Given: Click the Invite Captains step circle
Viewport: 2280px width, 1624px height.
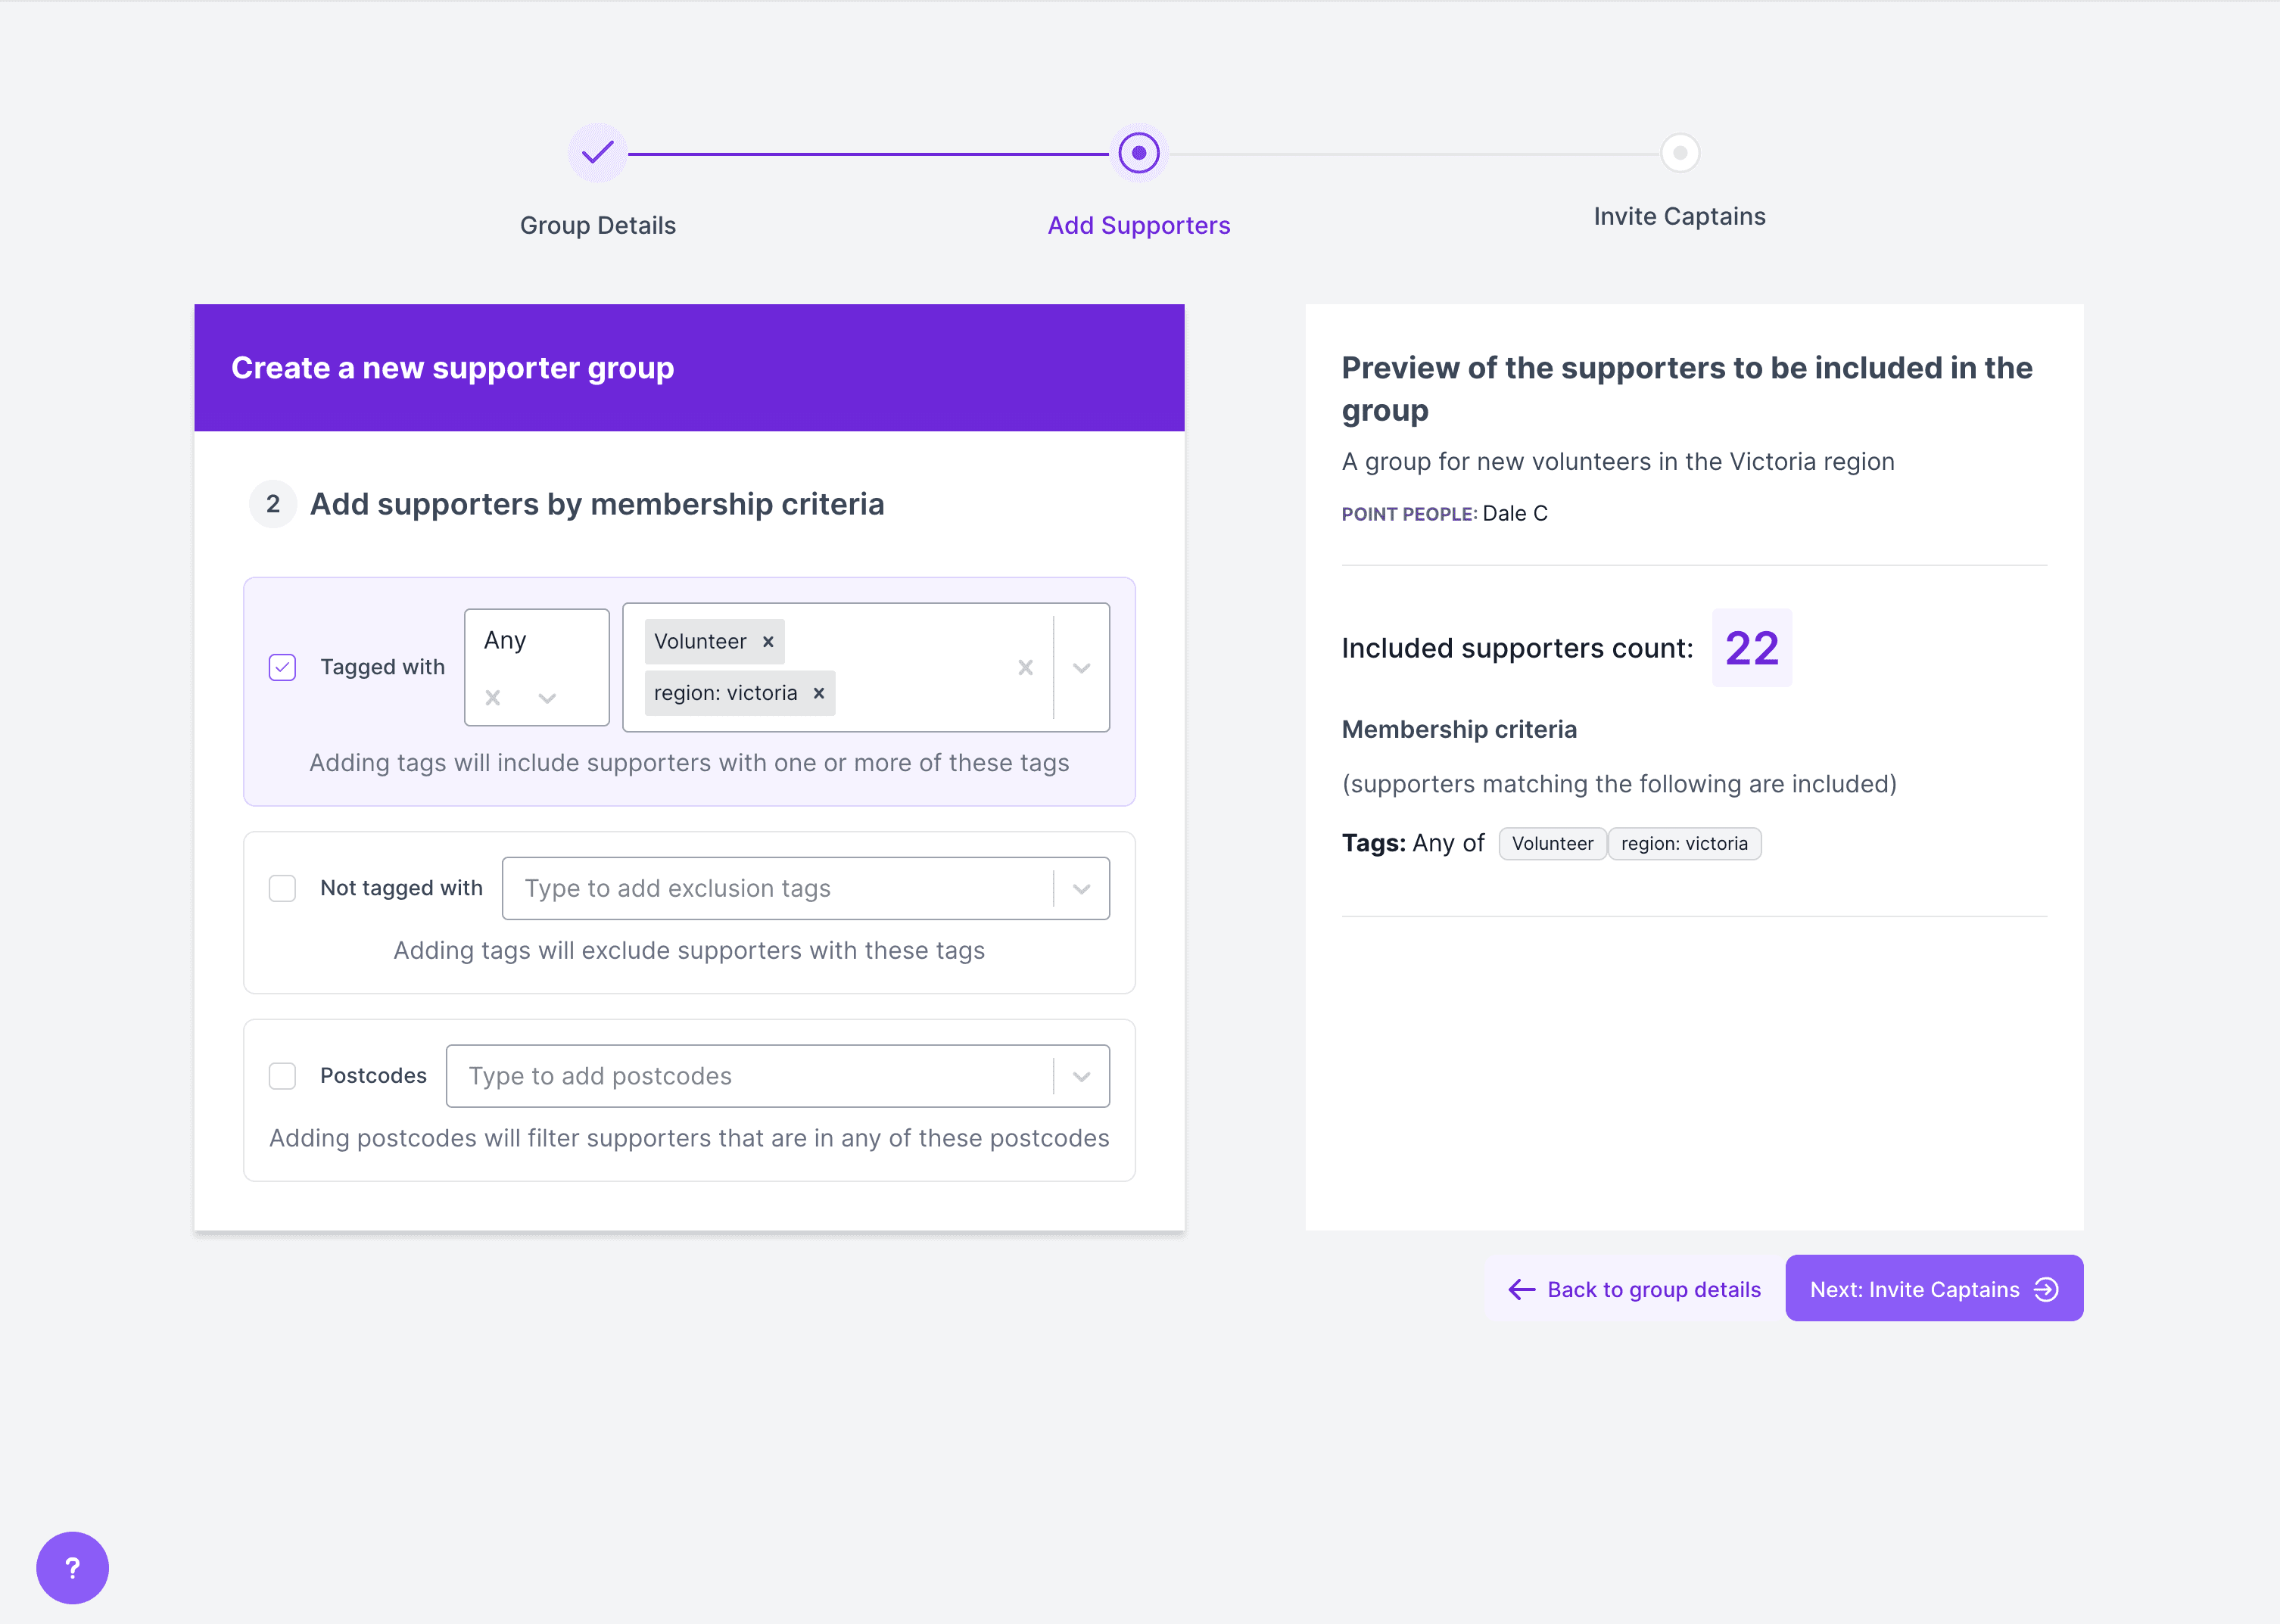Looking at the screenshot, I should (x=1680, y=153).
